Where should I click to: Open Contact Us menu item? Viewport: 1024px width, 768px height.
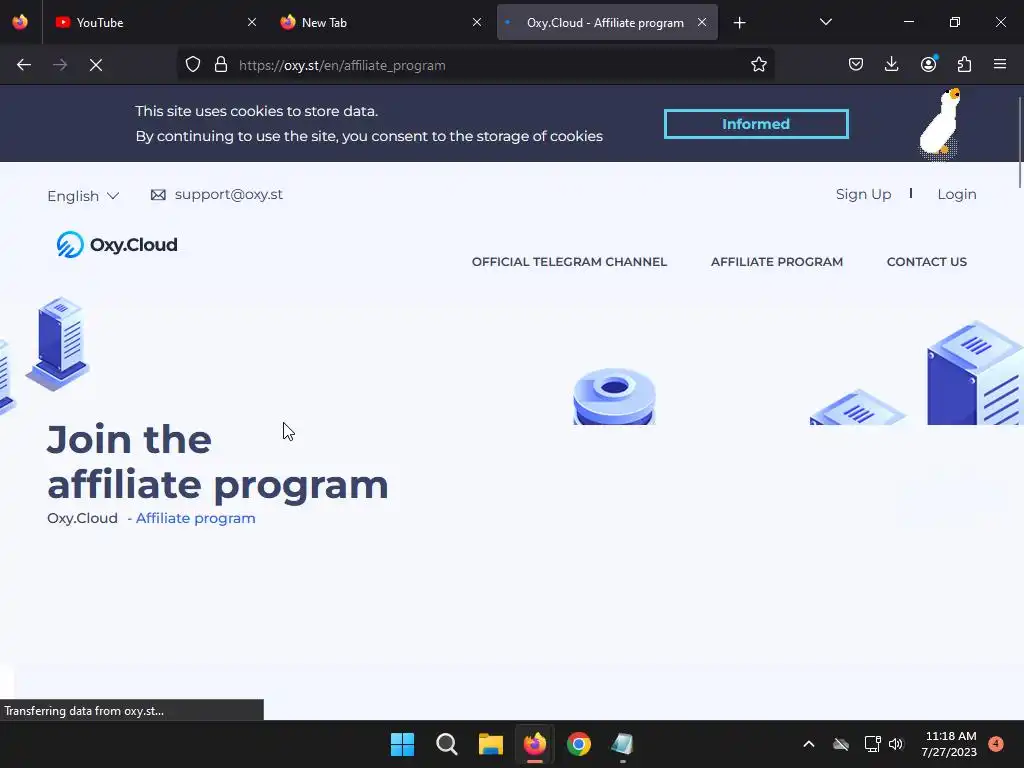[x=927, y=262]
